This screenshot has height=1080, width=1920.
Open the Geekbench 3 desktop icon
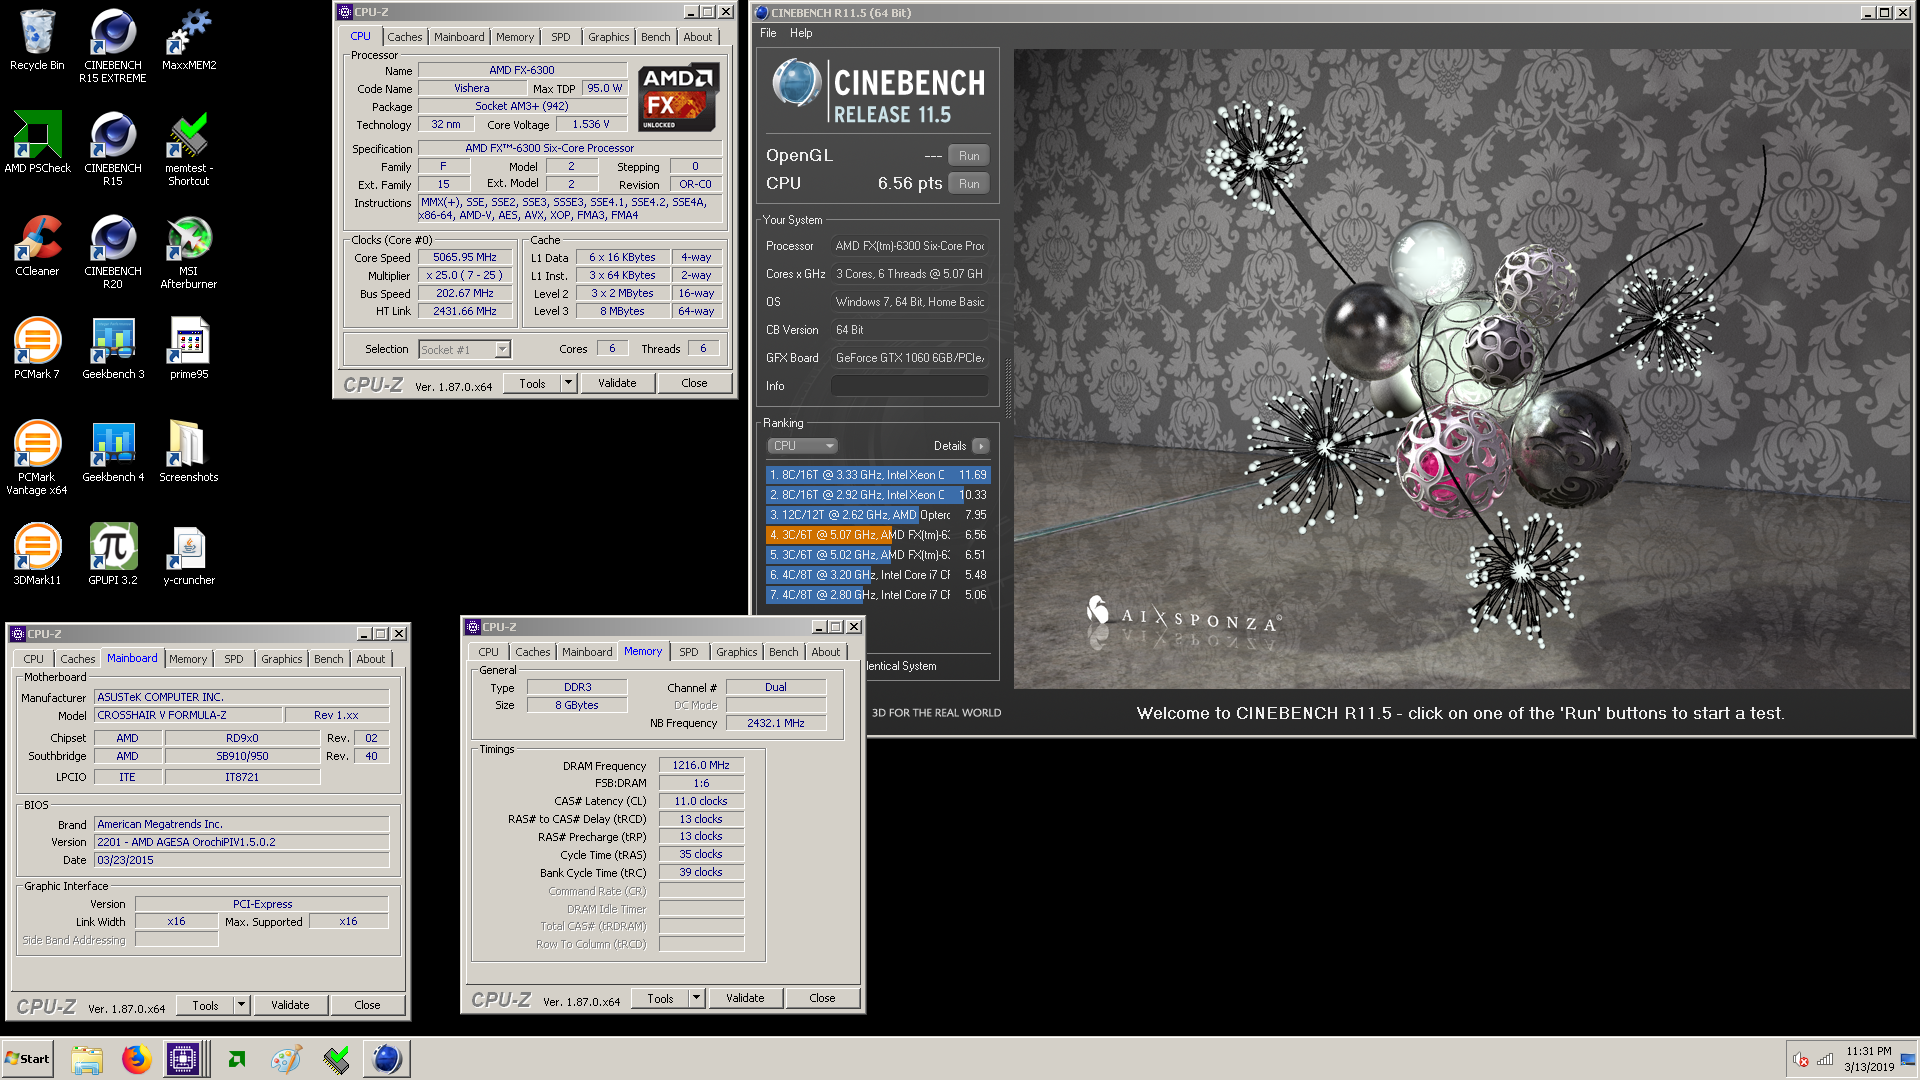click(x=113, y=349)
